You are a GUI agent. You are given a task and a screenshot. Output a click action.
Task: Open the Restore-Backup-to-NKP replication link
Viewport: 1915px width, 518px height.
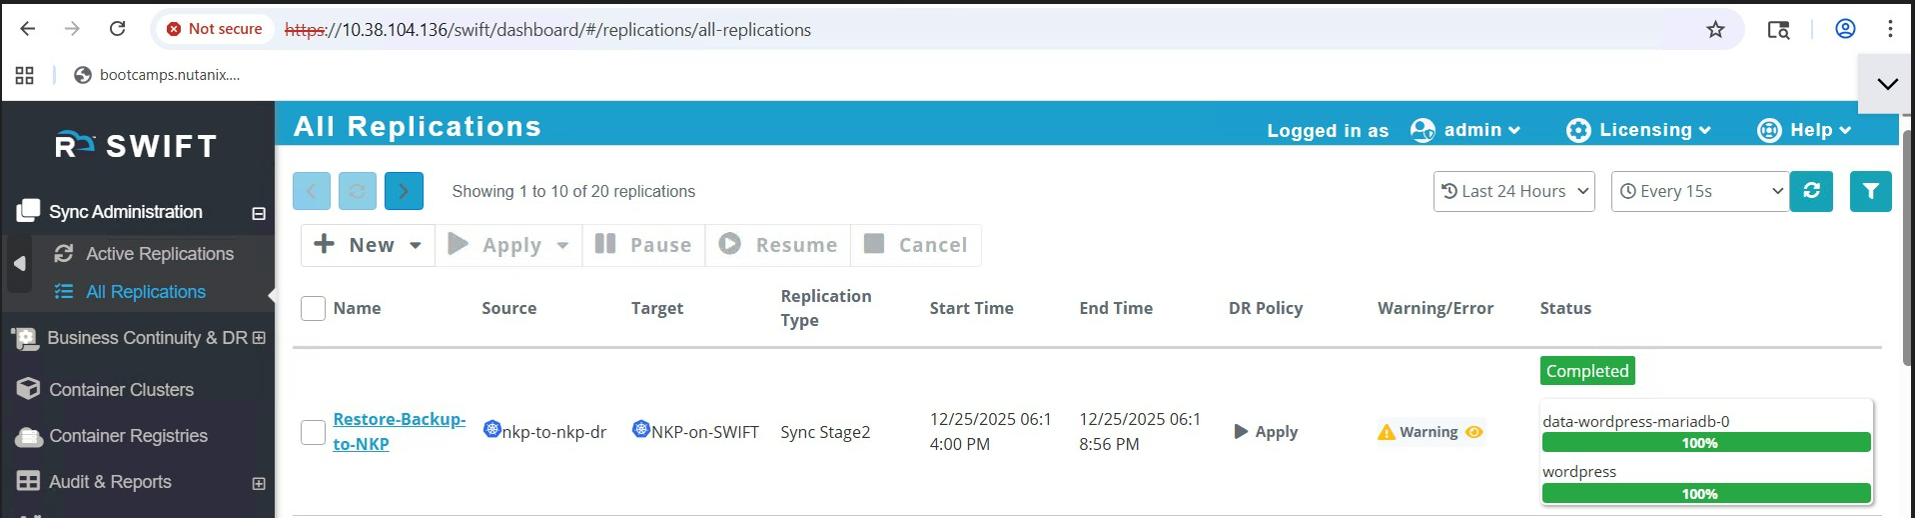[x=399, y=431]
